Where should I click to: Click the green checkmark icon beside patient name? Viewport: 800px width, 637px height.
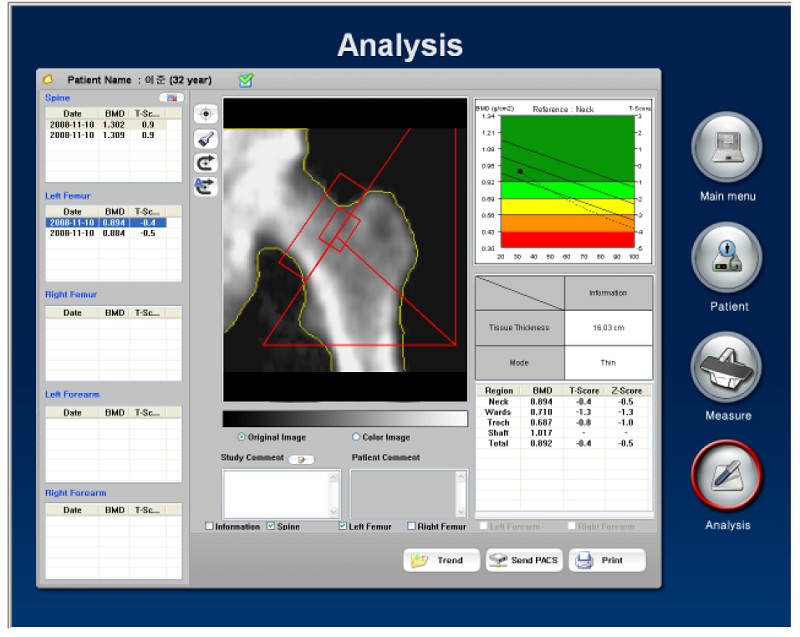coord(245,79)
